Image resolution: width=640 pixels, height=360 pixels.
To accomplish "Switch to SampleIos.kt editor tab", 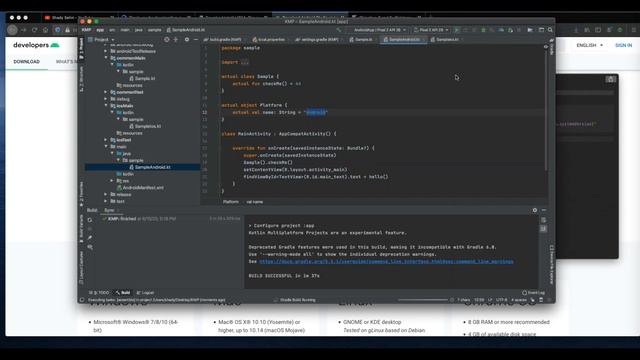I will (x=445, y=40).
